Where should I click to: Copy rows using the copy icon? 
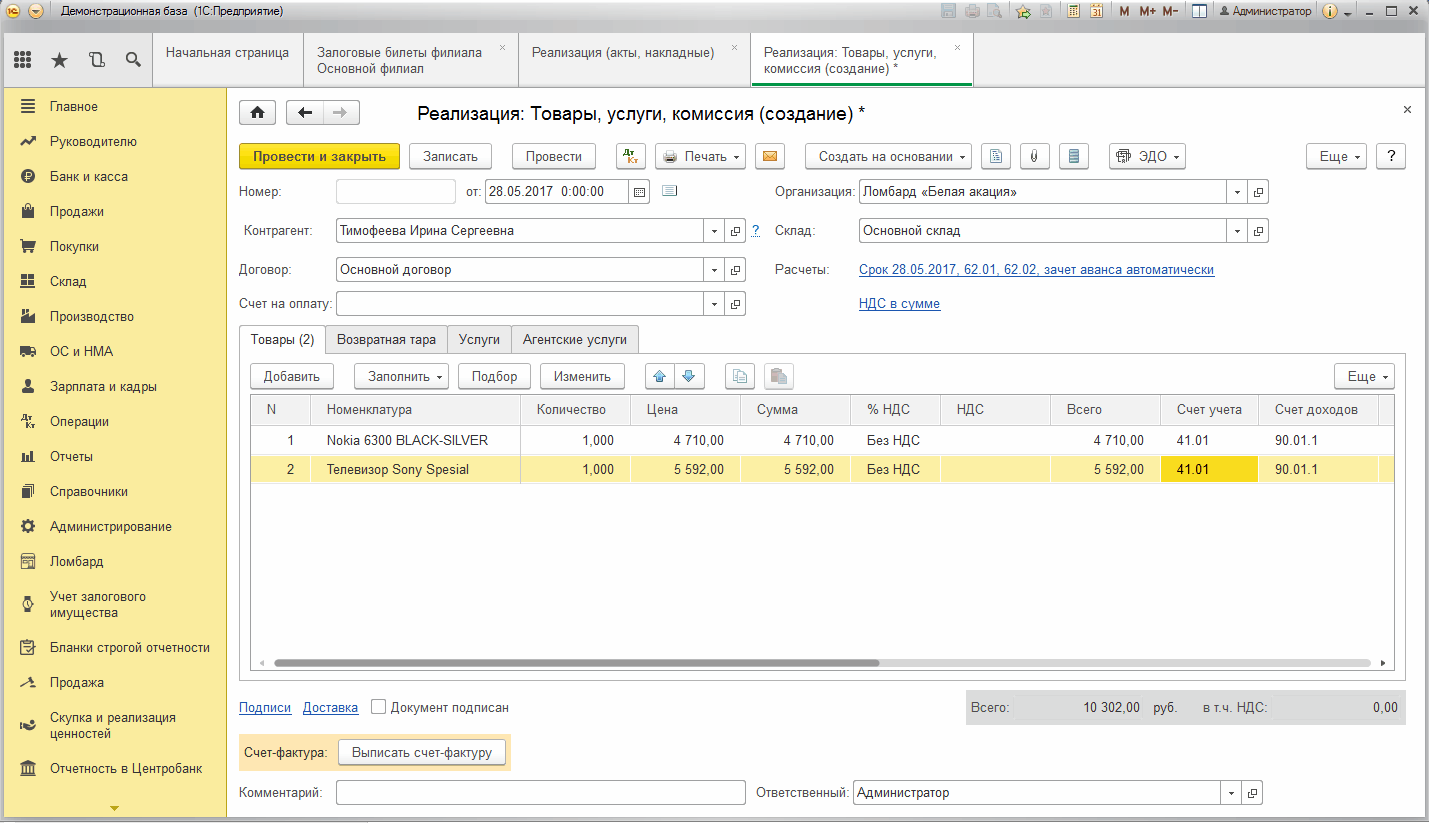[x=740, y=376]
